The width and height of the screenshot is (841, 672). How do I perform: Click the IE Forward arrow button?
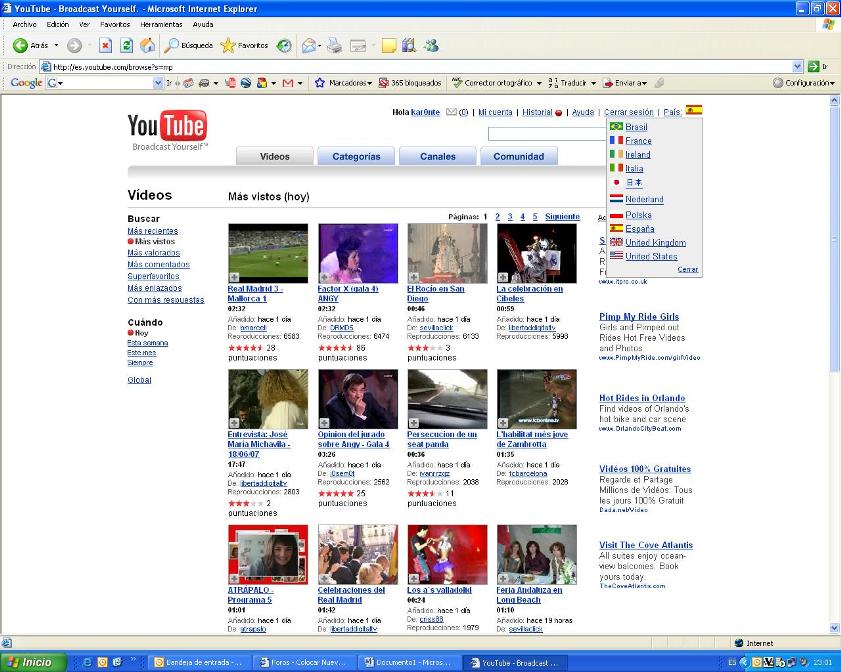[75, 46]
